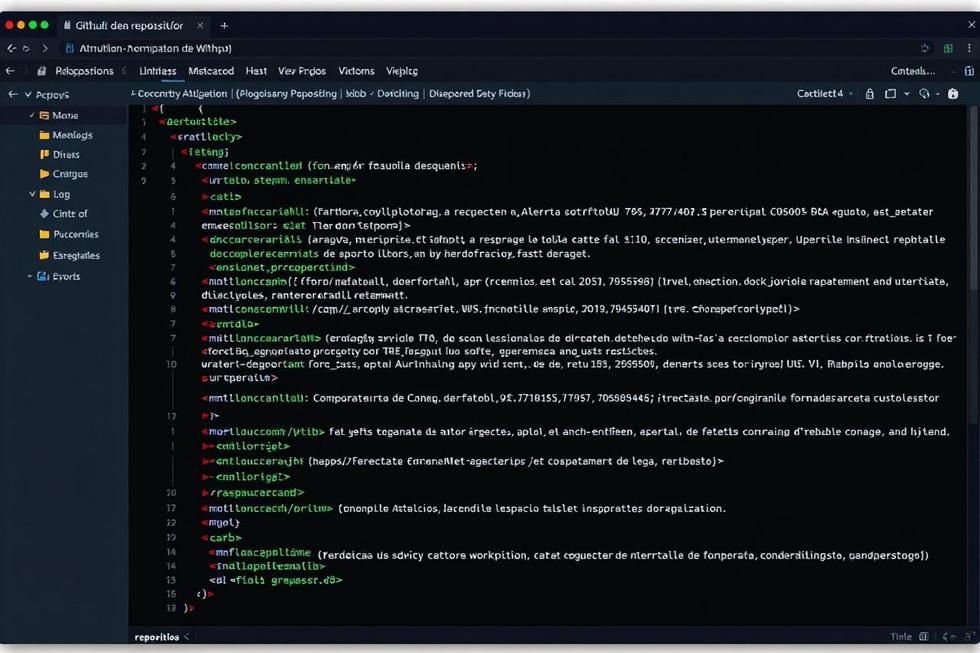Click the folder icon next to Puccenties
The height and width of the screenshot is (653, 980).
(44, 234)
